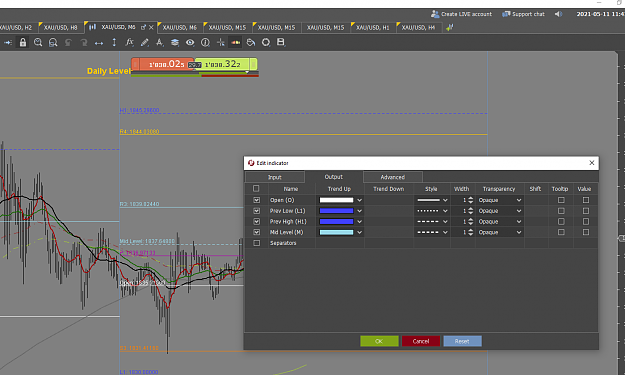This screenshot has height=375, width=625.
Task: Click the auto-shift chart arrow icon
Action: (x=8, y=42)
